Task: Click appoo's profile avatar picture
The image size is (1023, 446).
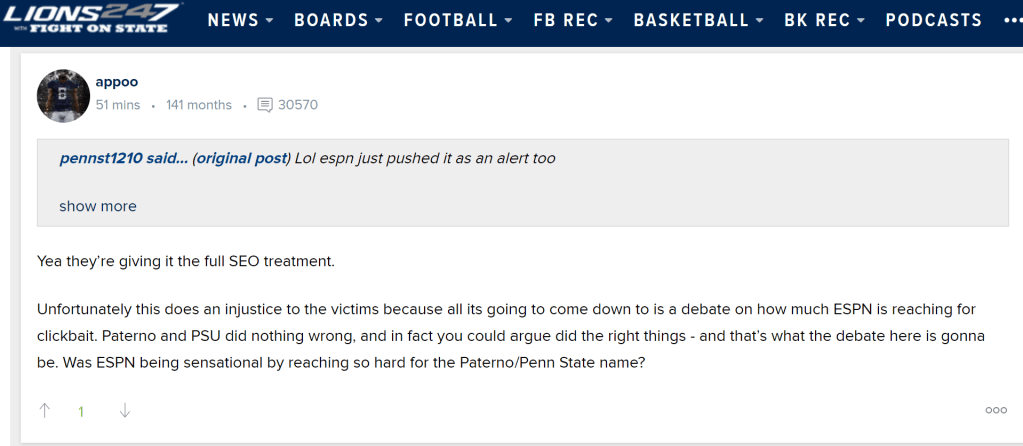Action: [64, 96]
